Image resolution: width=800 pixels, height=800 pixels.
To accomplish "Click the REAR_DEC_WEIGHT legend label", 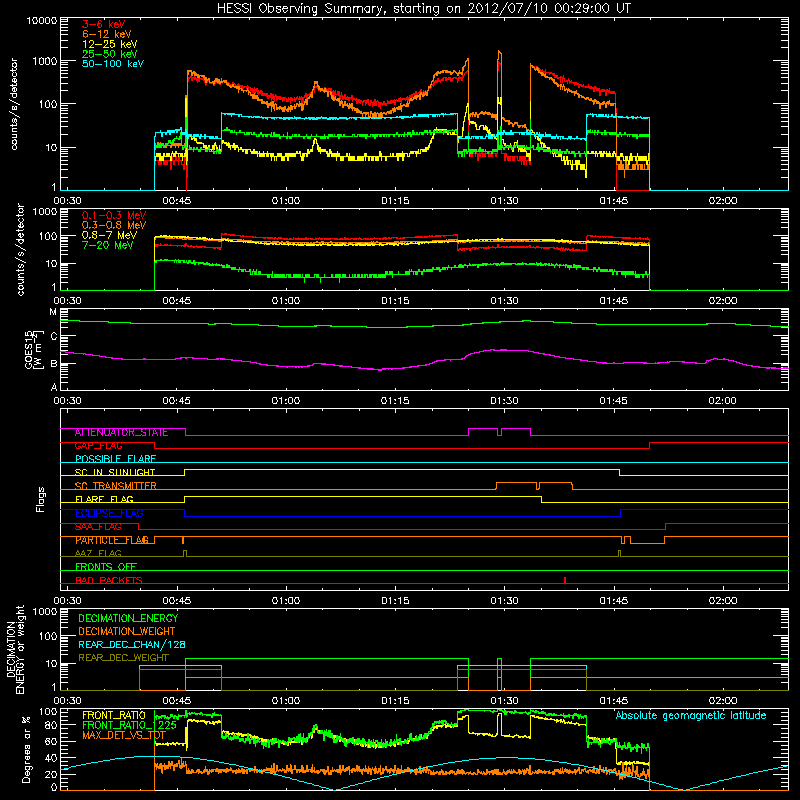I will click(x=123, y=658).
